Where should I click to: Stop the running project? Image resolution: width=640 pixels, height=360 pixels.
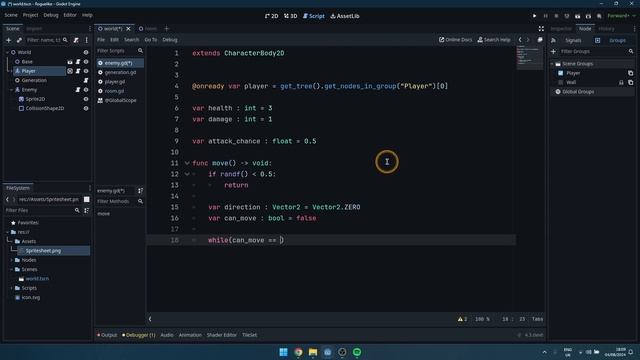click(x=556, y=16)
